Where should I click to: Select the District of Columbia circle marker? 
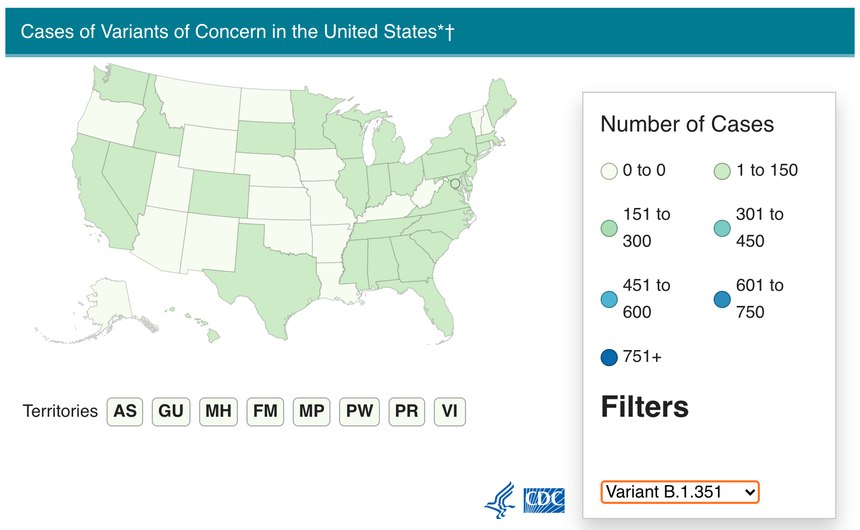pyautogui.click(x=455, y=183)
